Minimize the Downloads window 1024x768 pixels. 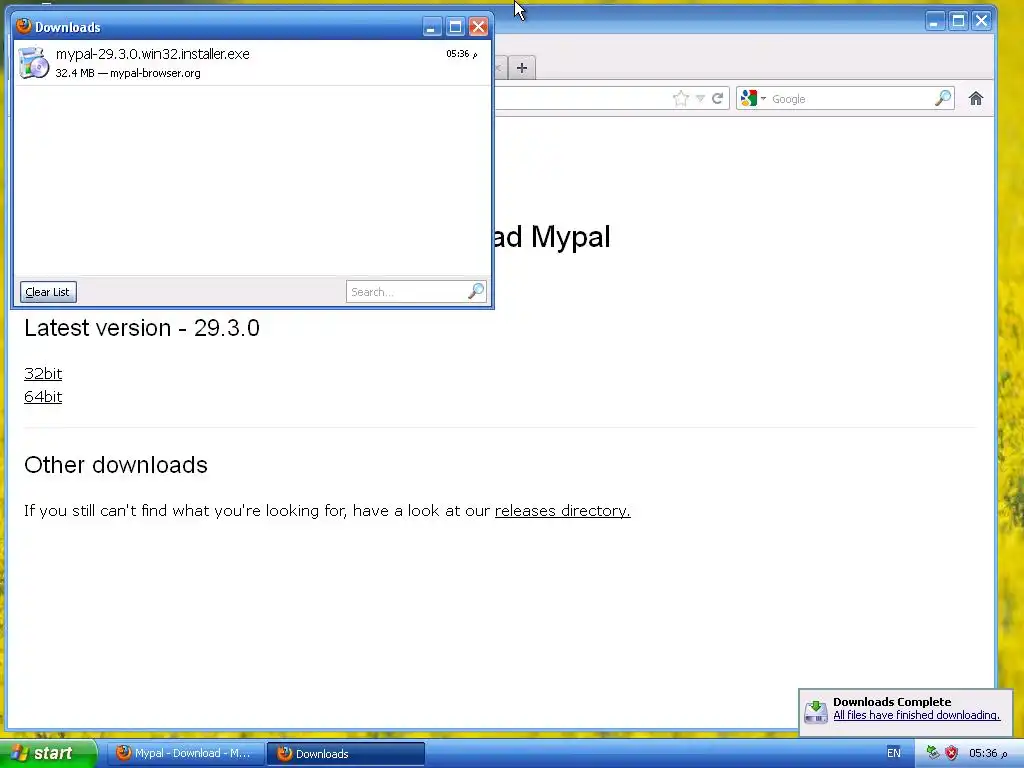click(431, 27)
